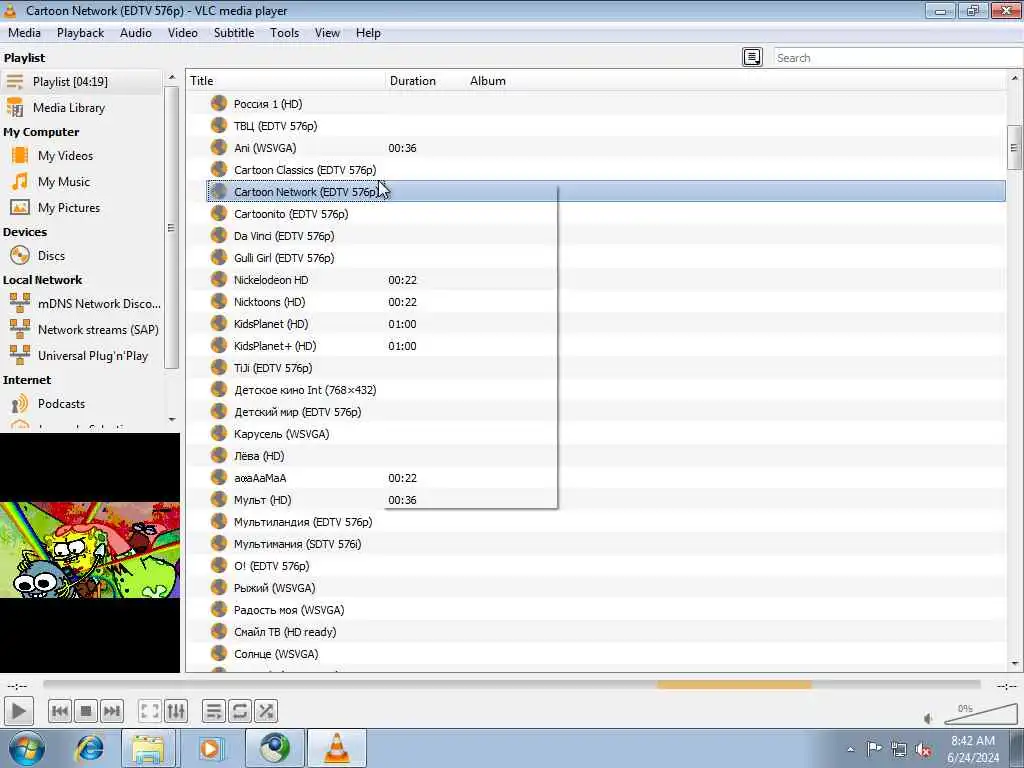Viewport: 1024px width, 768px height.
Task: Click the Play button
Action: tap(18, 711)
